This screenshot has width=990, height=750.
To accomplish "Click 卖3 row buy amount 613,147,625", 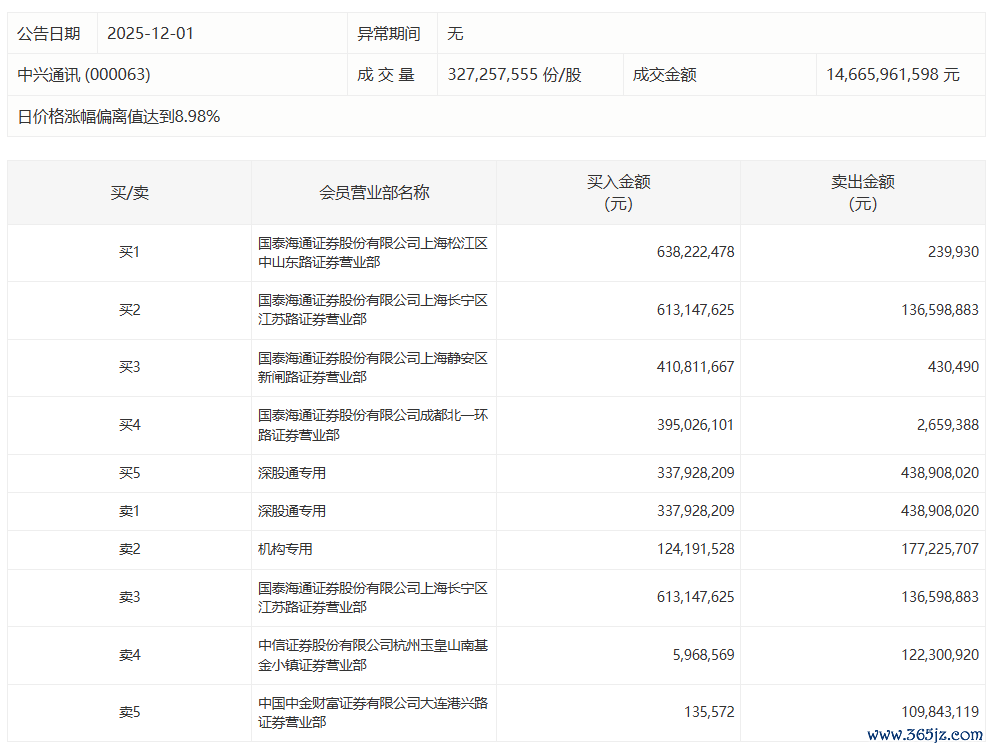I will coord(695,597).
